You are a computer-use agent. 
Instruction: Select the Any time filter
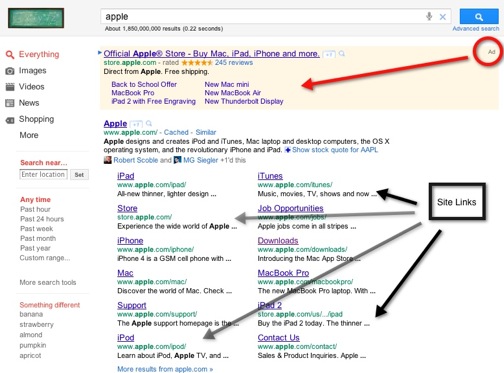click(35, 200)
